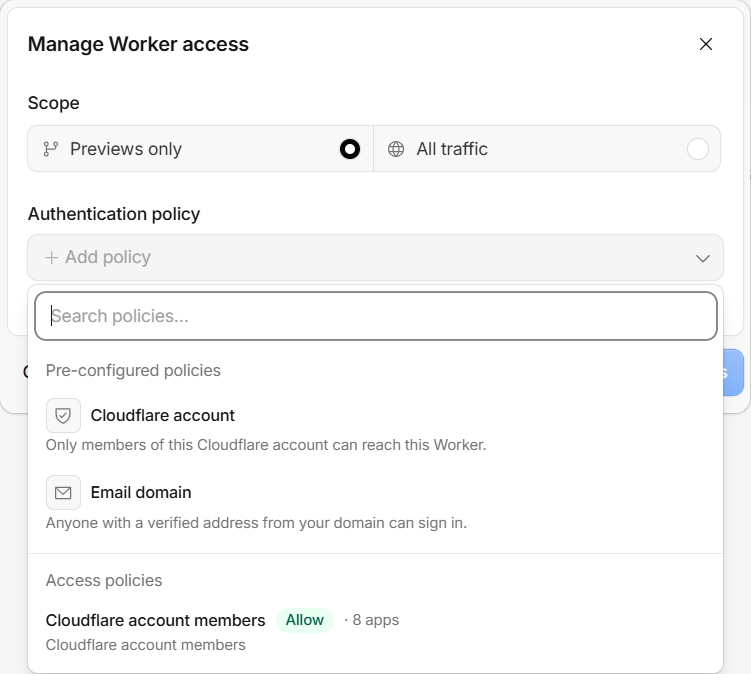Choose the Cloudflare account pre-configured policy
Viewport: 751px width, 674px height.
coord(375,426)
